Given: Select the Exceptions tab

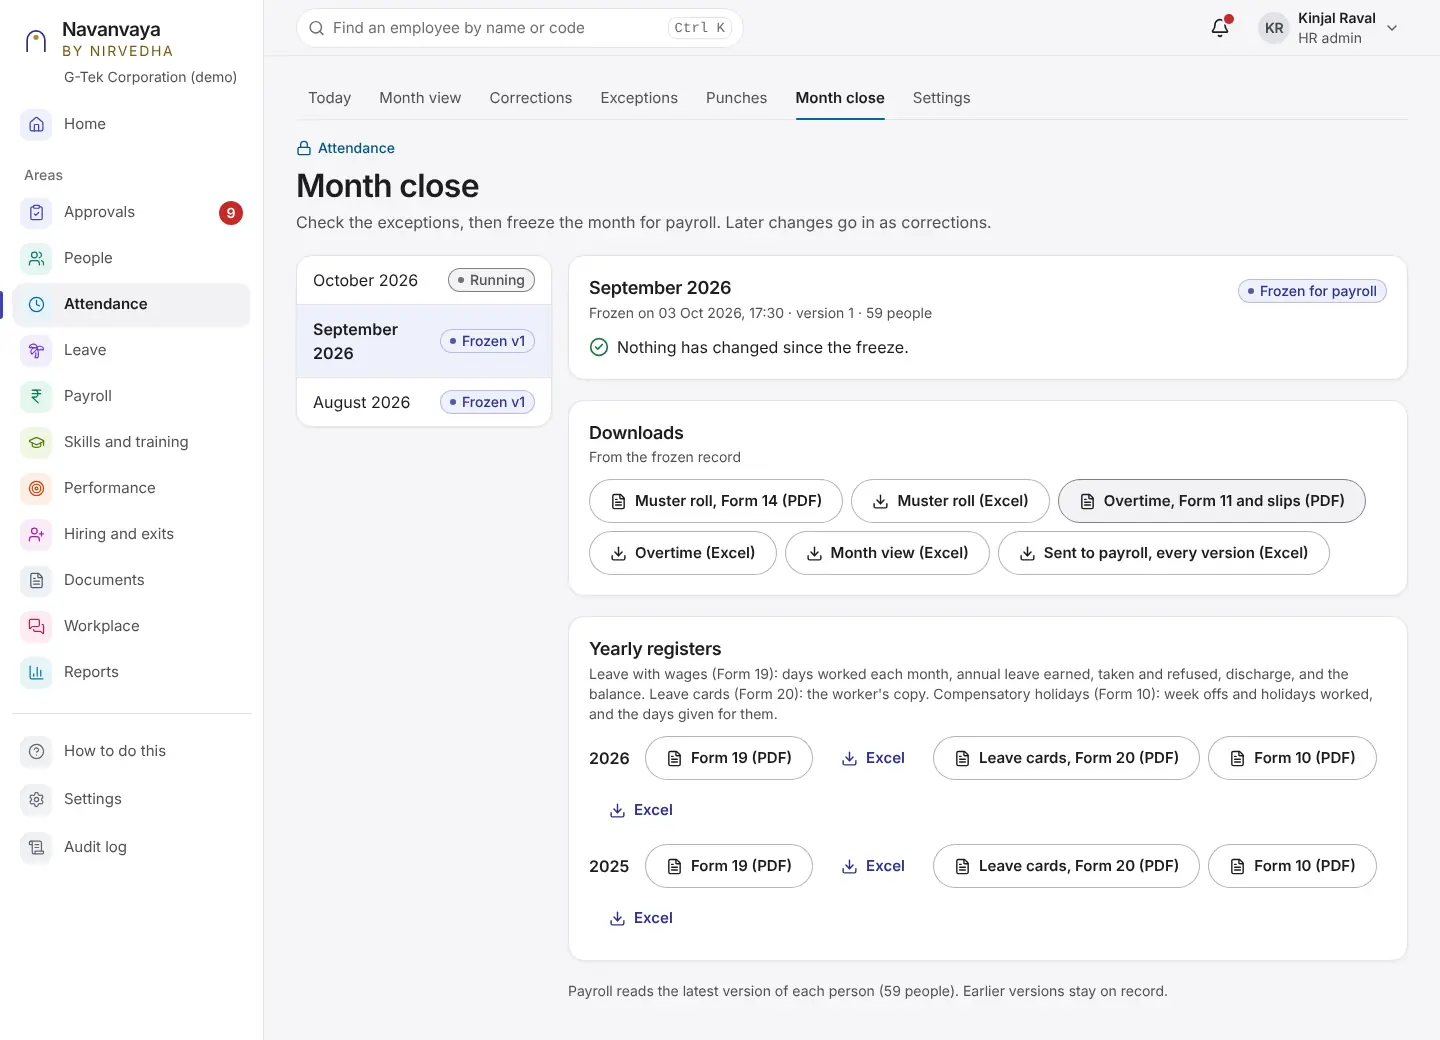Looking at the screenshot, I should [x=639, y=98].
